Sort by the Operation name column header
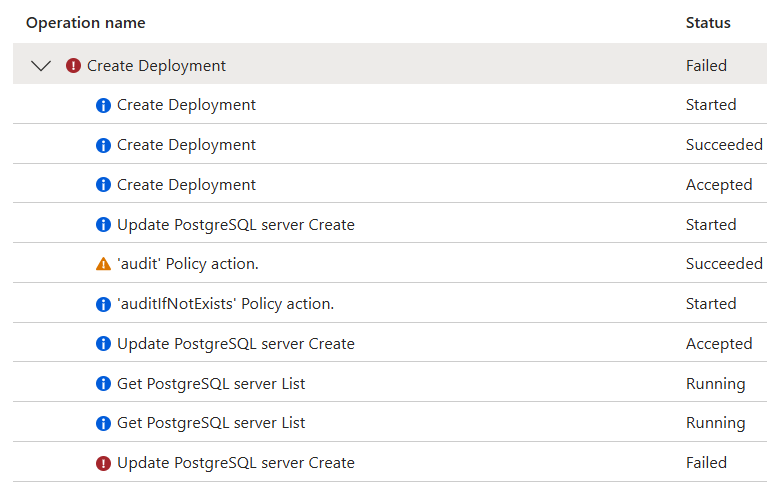The image size is (767, 485). 85,22
